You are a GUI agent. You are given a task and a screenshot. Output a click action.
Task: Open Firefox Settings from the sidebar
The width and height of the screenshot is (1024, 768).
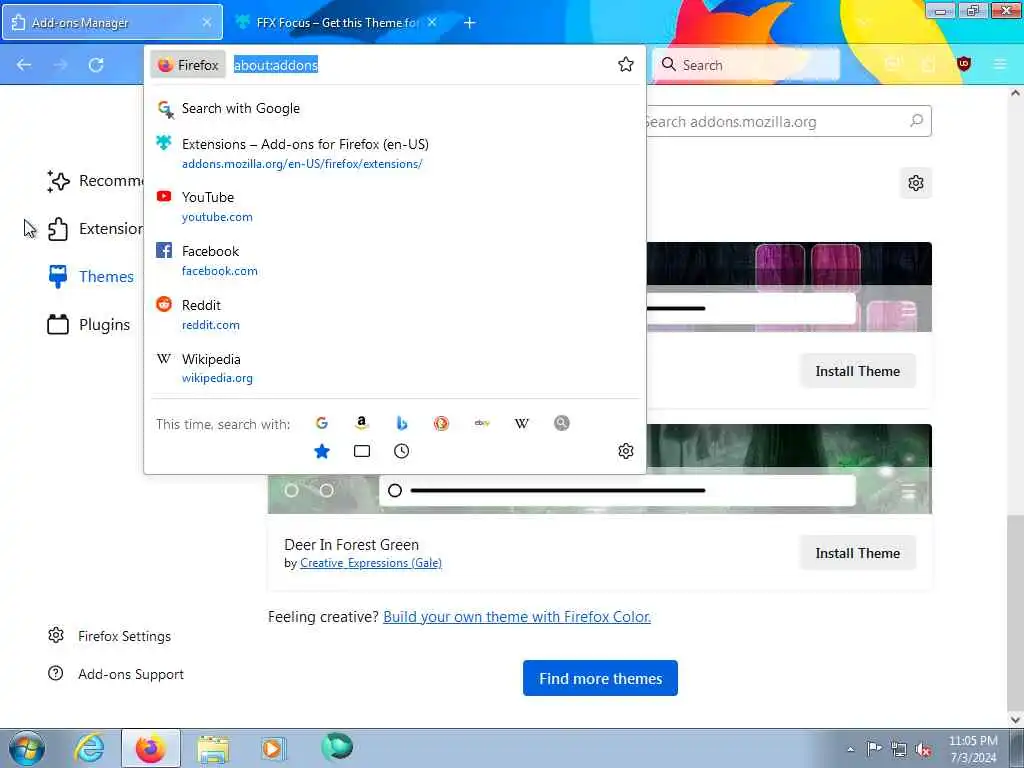pyautogui.click(x=109, y=636)
